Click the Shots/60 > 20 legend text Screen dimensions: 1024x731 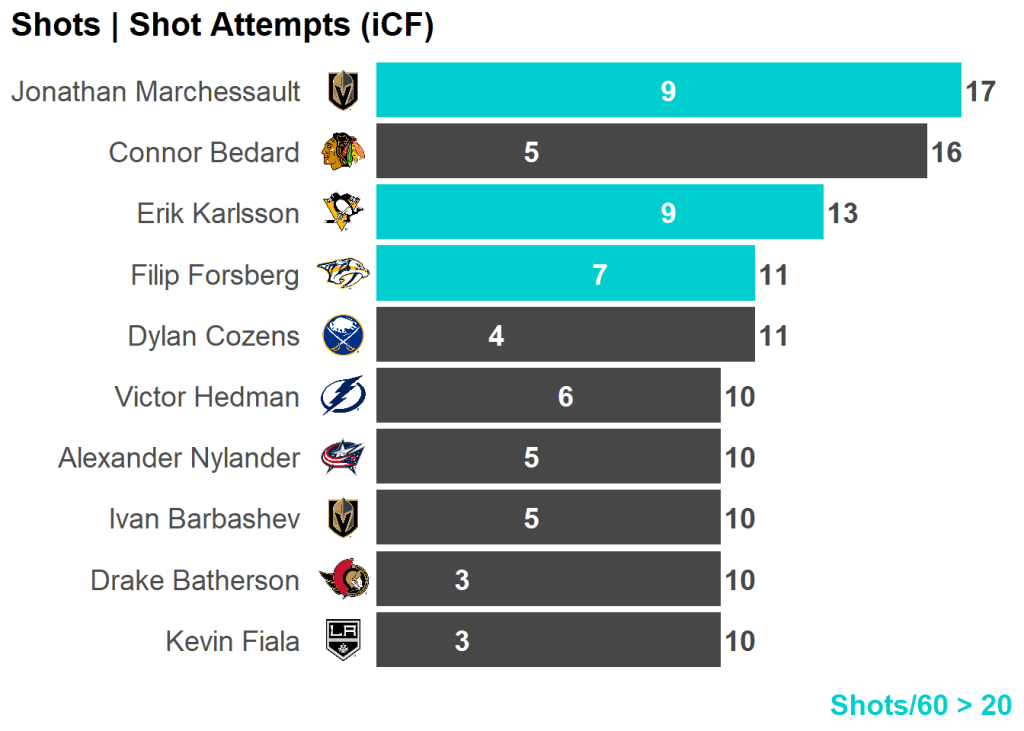(920, 705)
